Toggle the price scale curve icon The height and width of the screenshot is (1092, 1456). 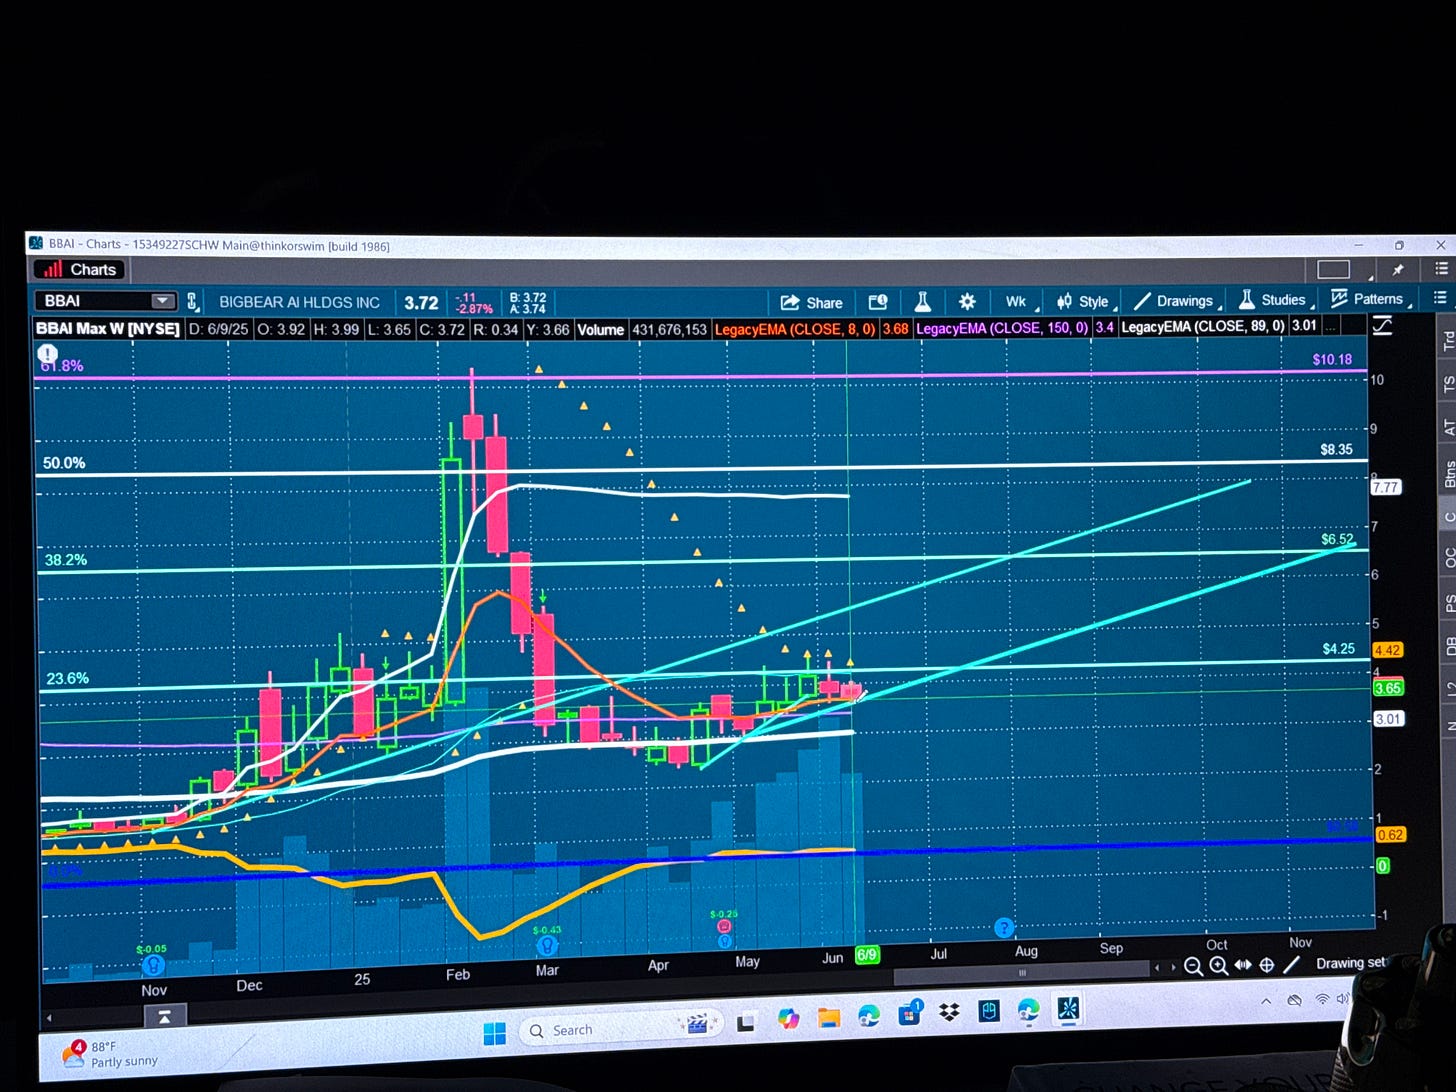pyautogui.click(x=1382, y=325)
